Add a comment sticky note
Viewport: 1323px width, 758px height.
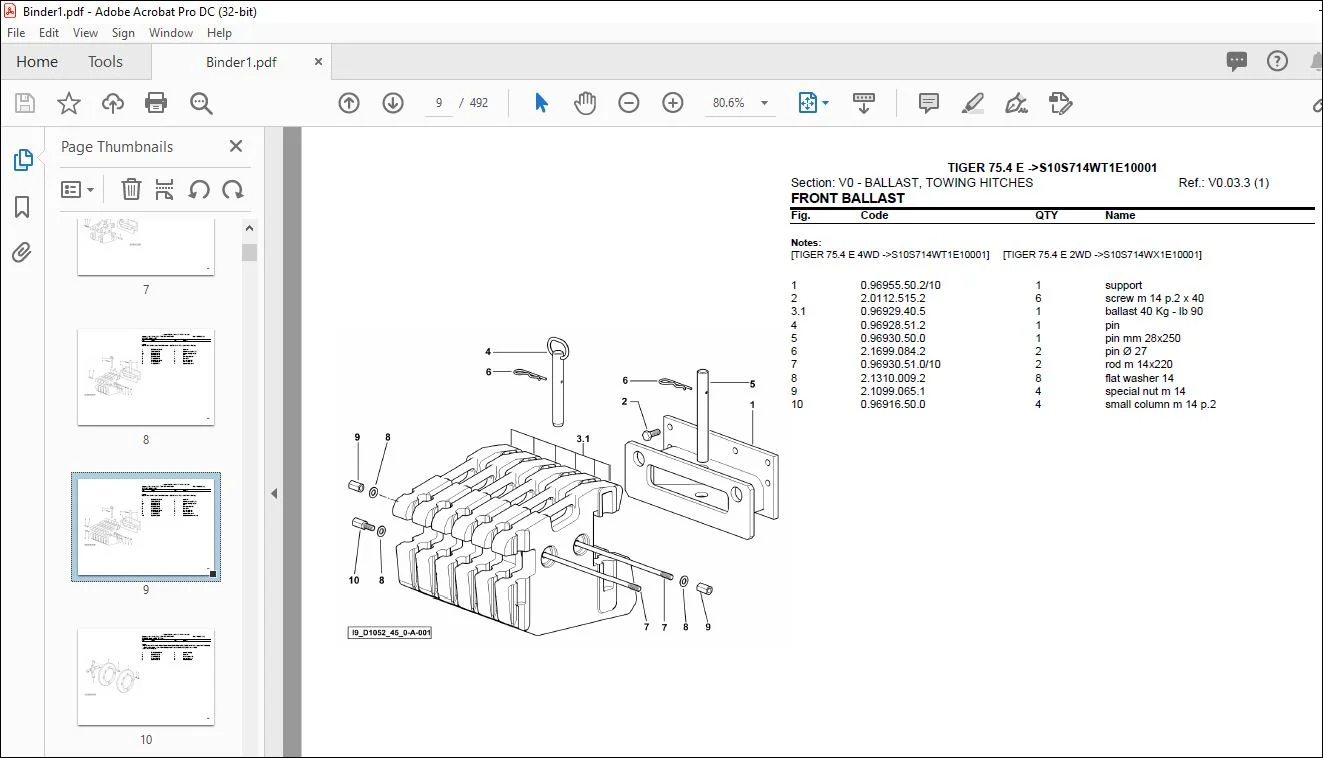[x=929, y=103]
